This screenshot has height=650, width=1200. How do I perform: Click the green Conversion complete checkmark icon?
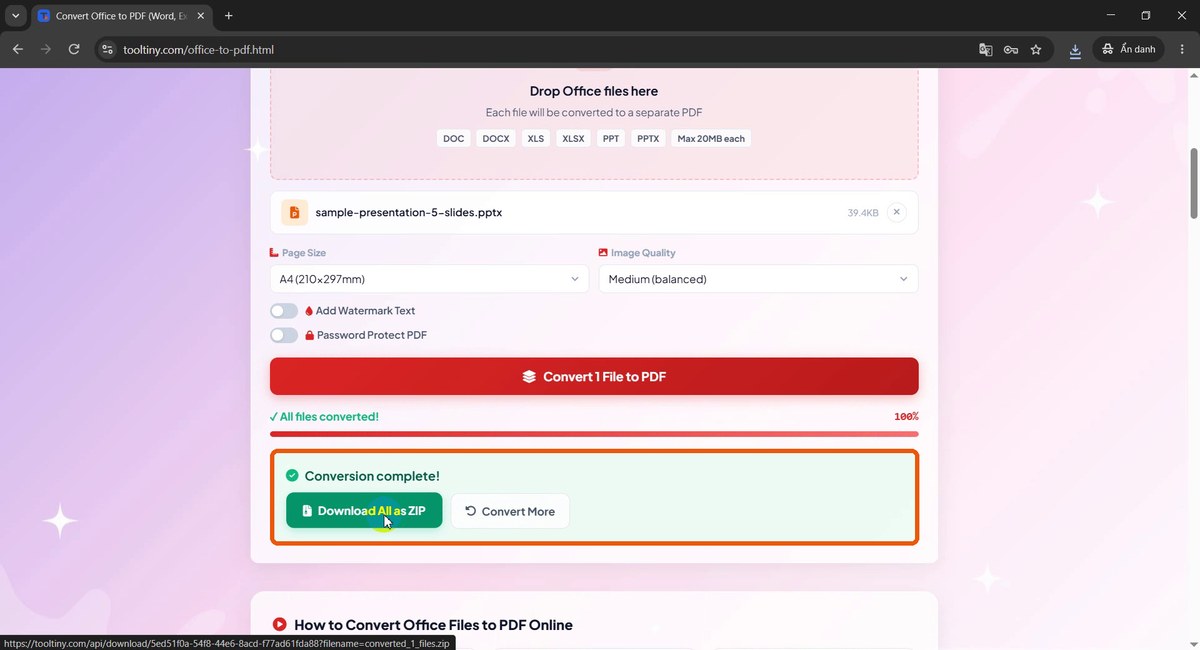(x=292, y=476)
